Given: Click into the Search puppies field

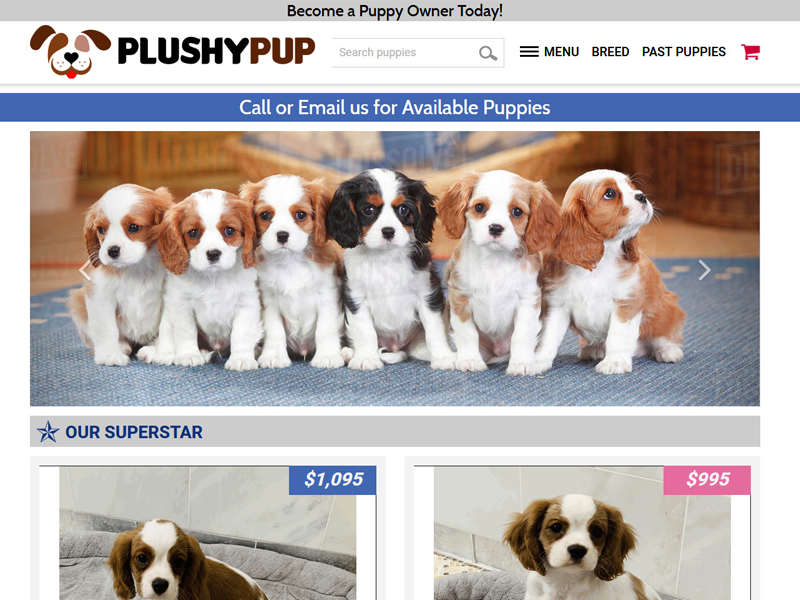Looking at the screenshot, I should (405, 53).
